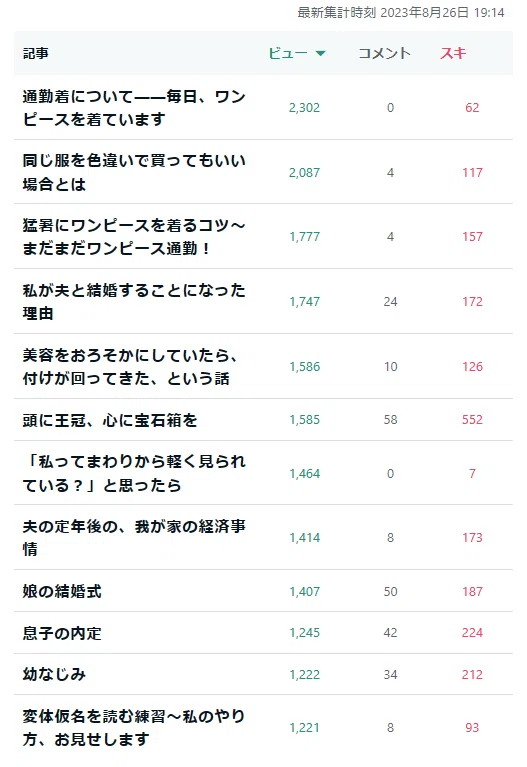The height and width of the screenshot is (767, 527).
Task: Open article 娘の結婚式
Action: pos(62,591)
